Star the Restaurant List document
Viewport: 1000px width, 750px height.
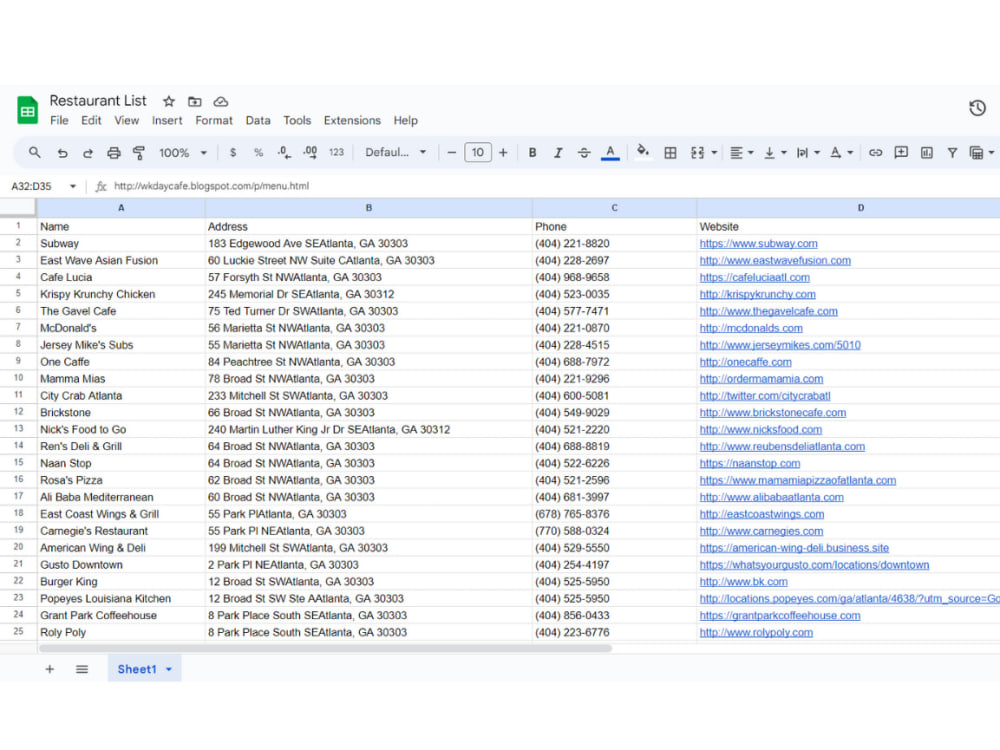[168, 101]
